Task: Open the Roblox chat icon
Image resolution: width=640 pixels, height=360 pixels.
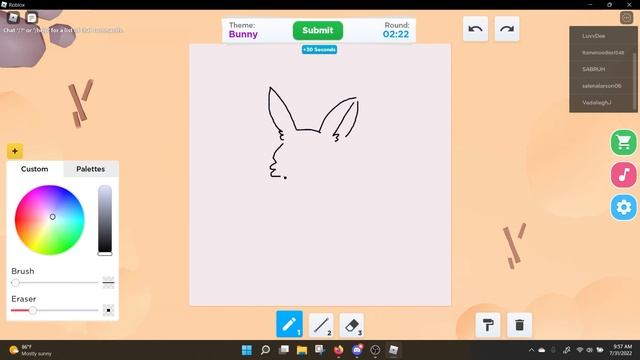Action: point(31,18)
